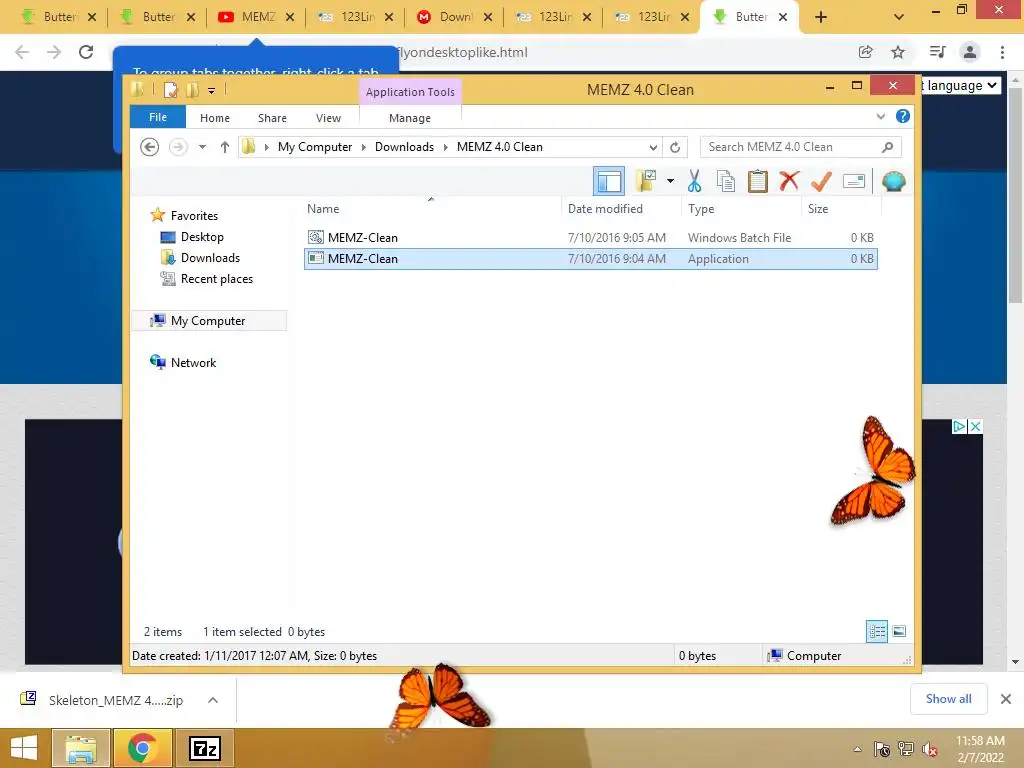
Task: Expand the ribbon with the chevron
Action: pyautogui.click(x=881, y=116)
